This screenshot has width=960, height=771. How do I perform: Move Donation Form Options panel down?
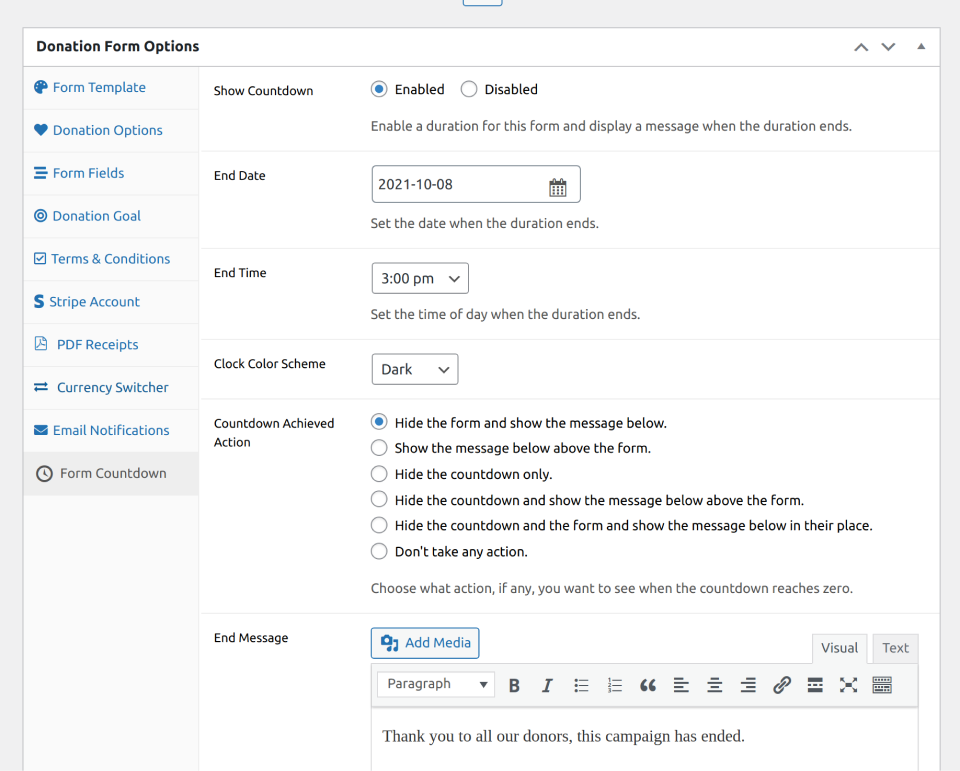tap(888, 47)
